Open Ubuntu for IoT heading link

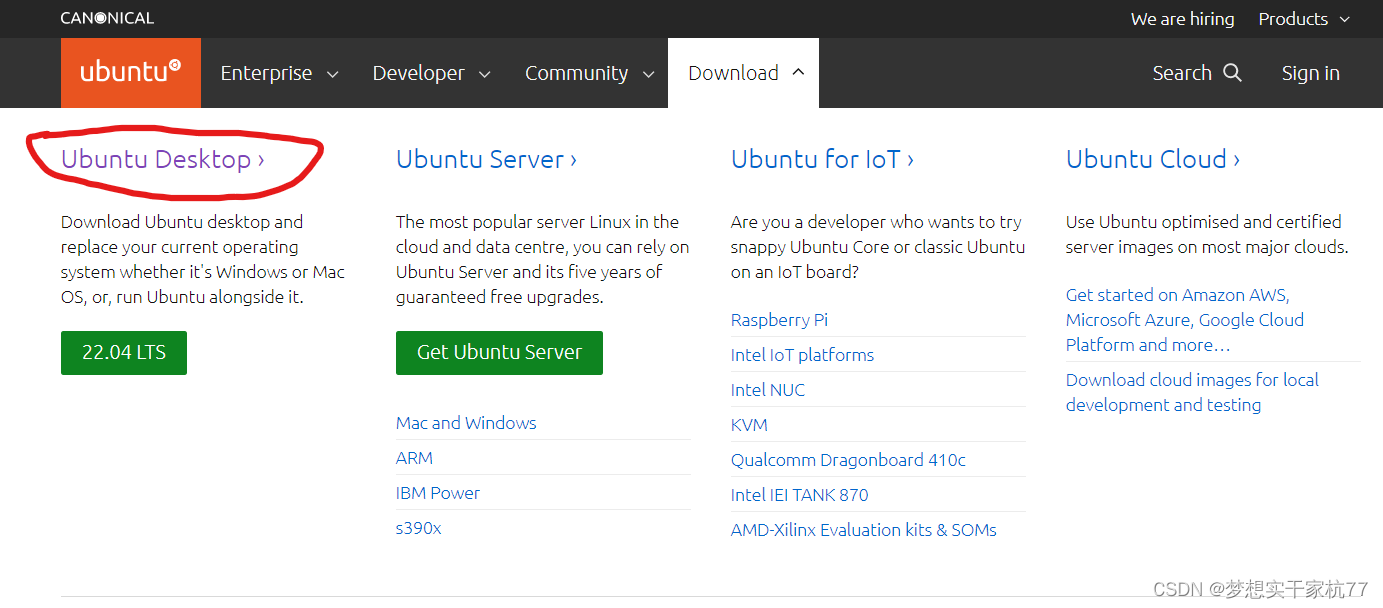tap(822, 159)
